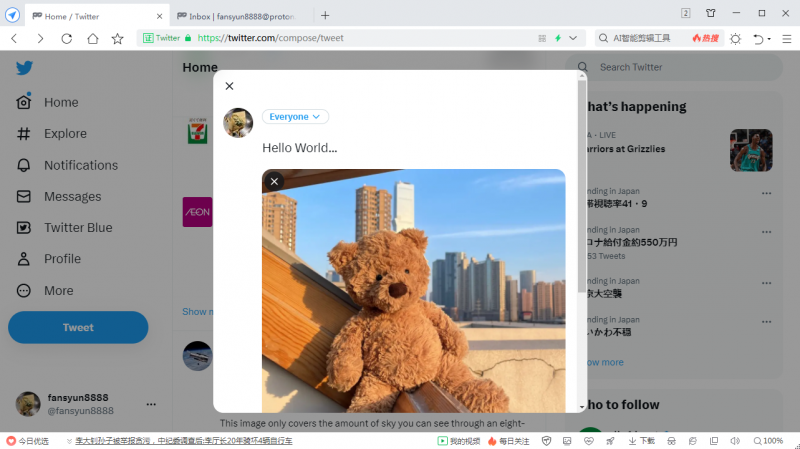Expand the address bar history chevron
The image size is (800, 449).
coord(573,38)
